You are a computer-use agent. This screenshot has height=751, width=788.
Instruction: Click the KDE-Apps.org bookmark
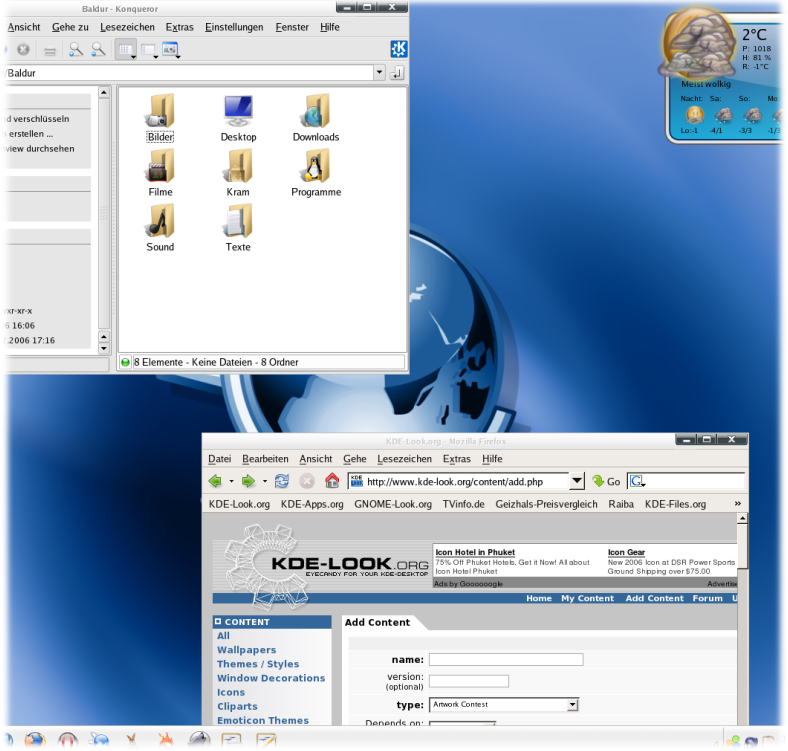tap(312, 504)
